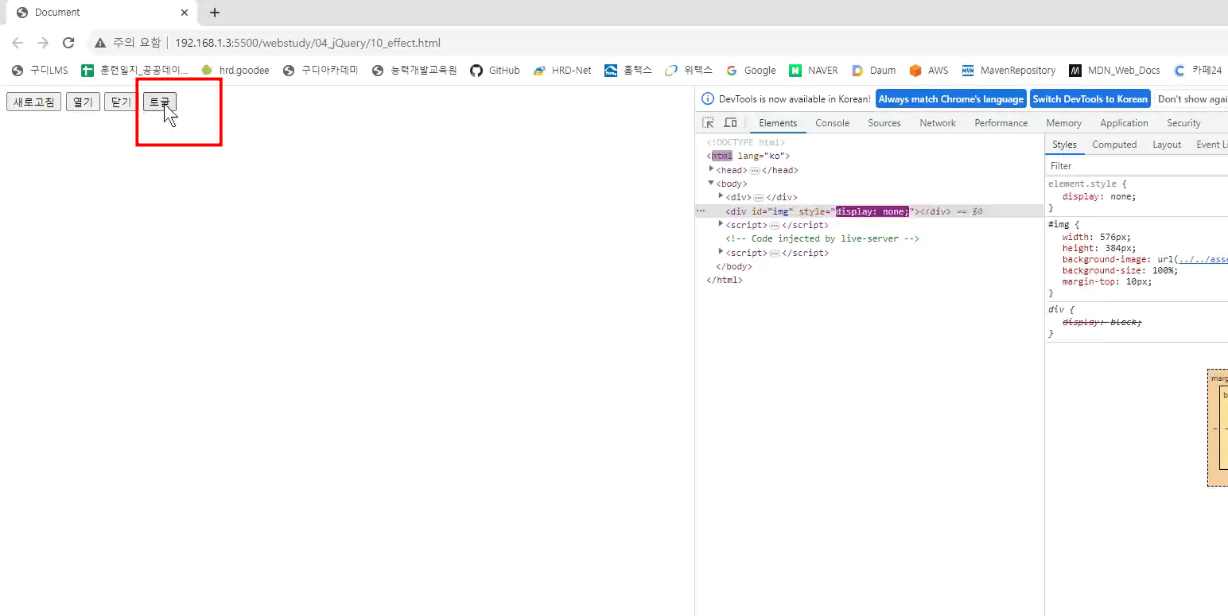The image size is (1228, 616).
Task: Toggle the device toolbar icon
Action: coord(731,123)
